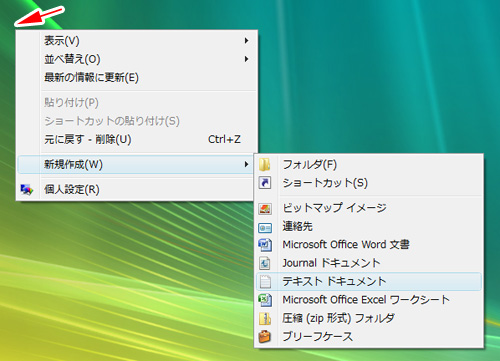
Task: Click the briefcase icon beside ブリーフケース
Action: pyautogui.click(x=265, y=336)
